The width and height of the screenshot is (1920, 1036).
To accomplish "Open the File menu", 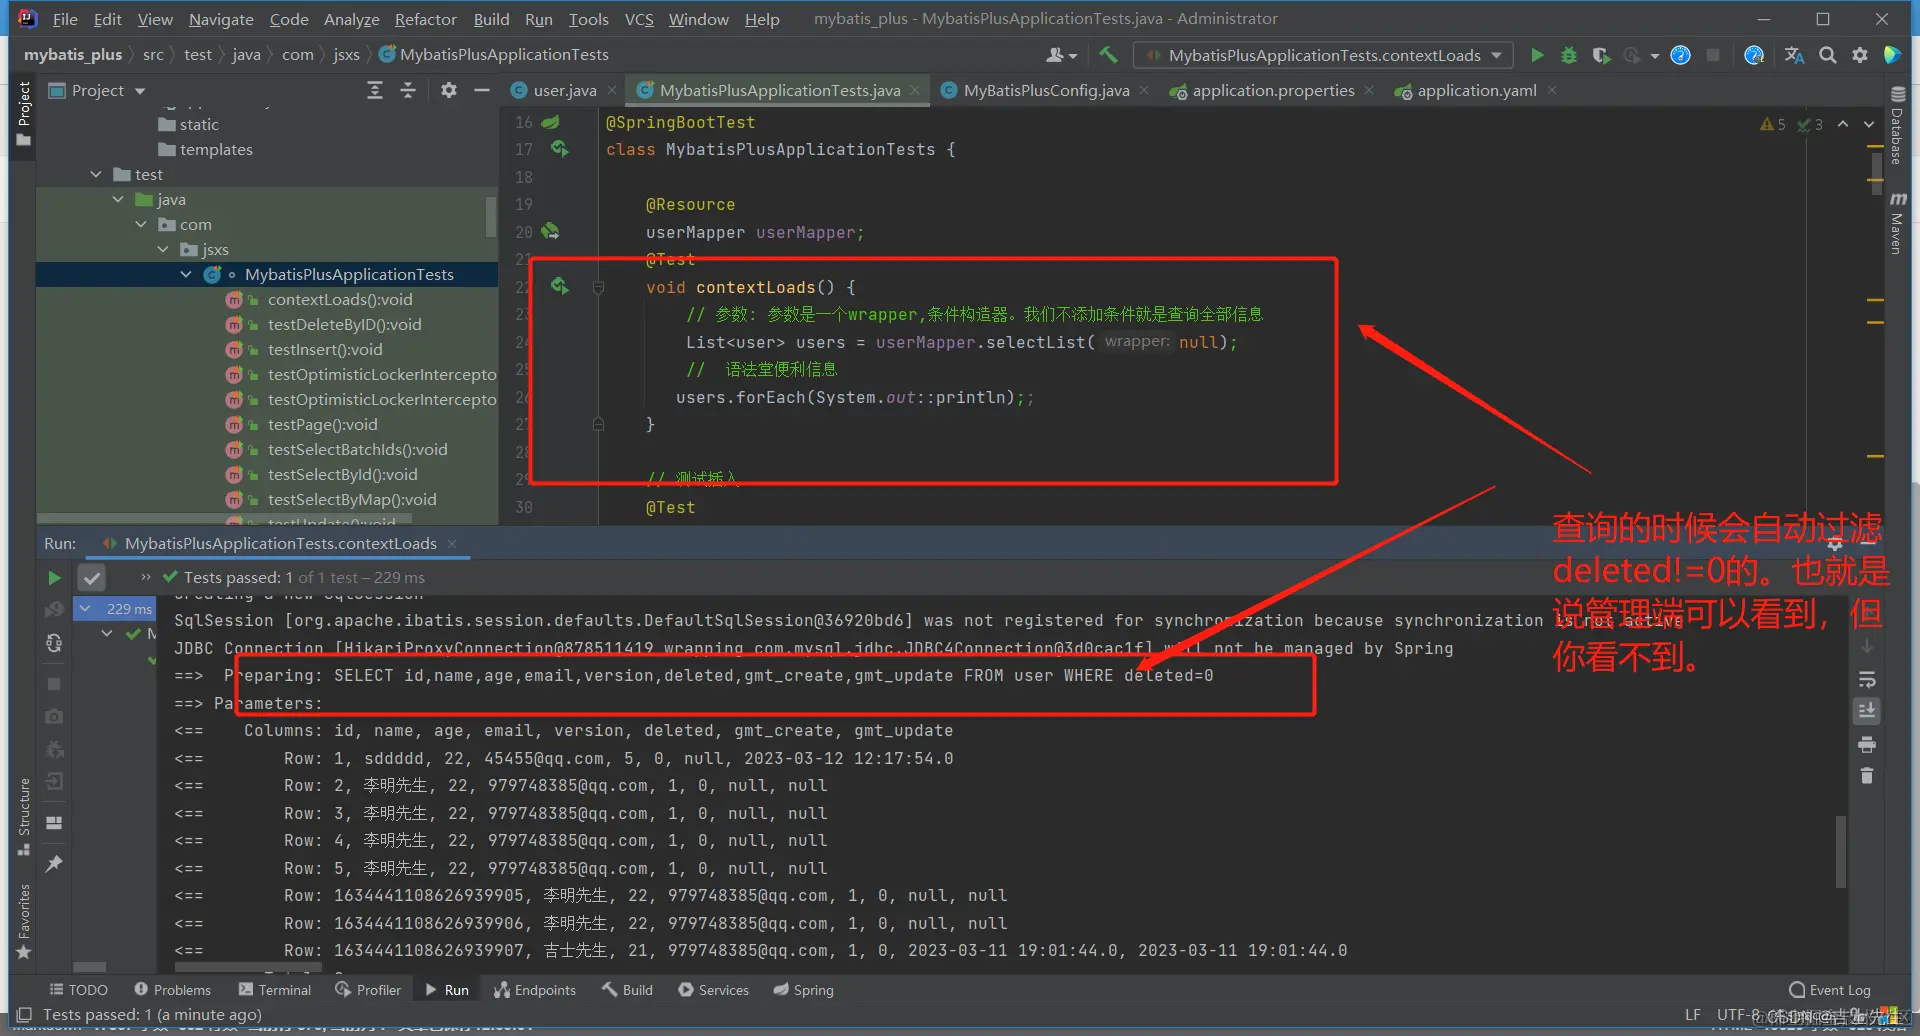I will click(65, 19).
